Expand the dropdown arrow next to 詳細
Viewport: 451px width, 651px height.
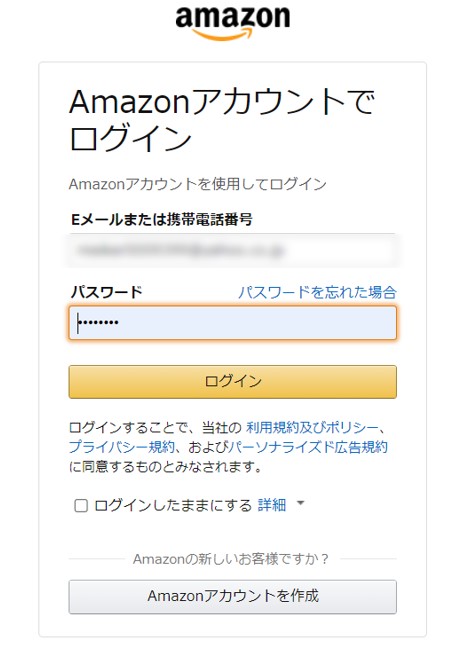(300, 503)
